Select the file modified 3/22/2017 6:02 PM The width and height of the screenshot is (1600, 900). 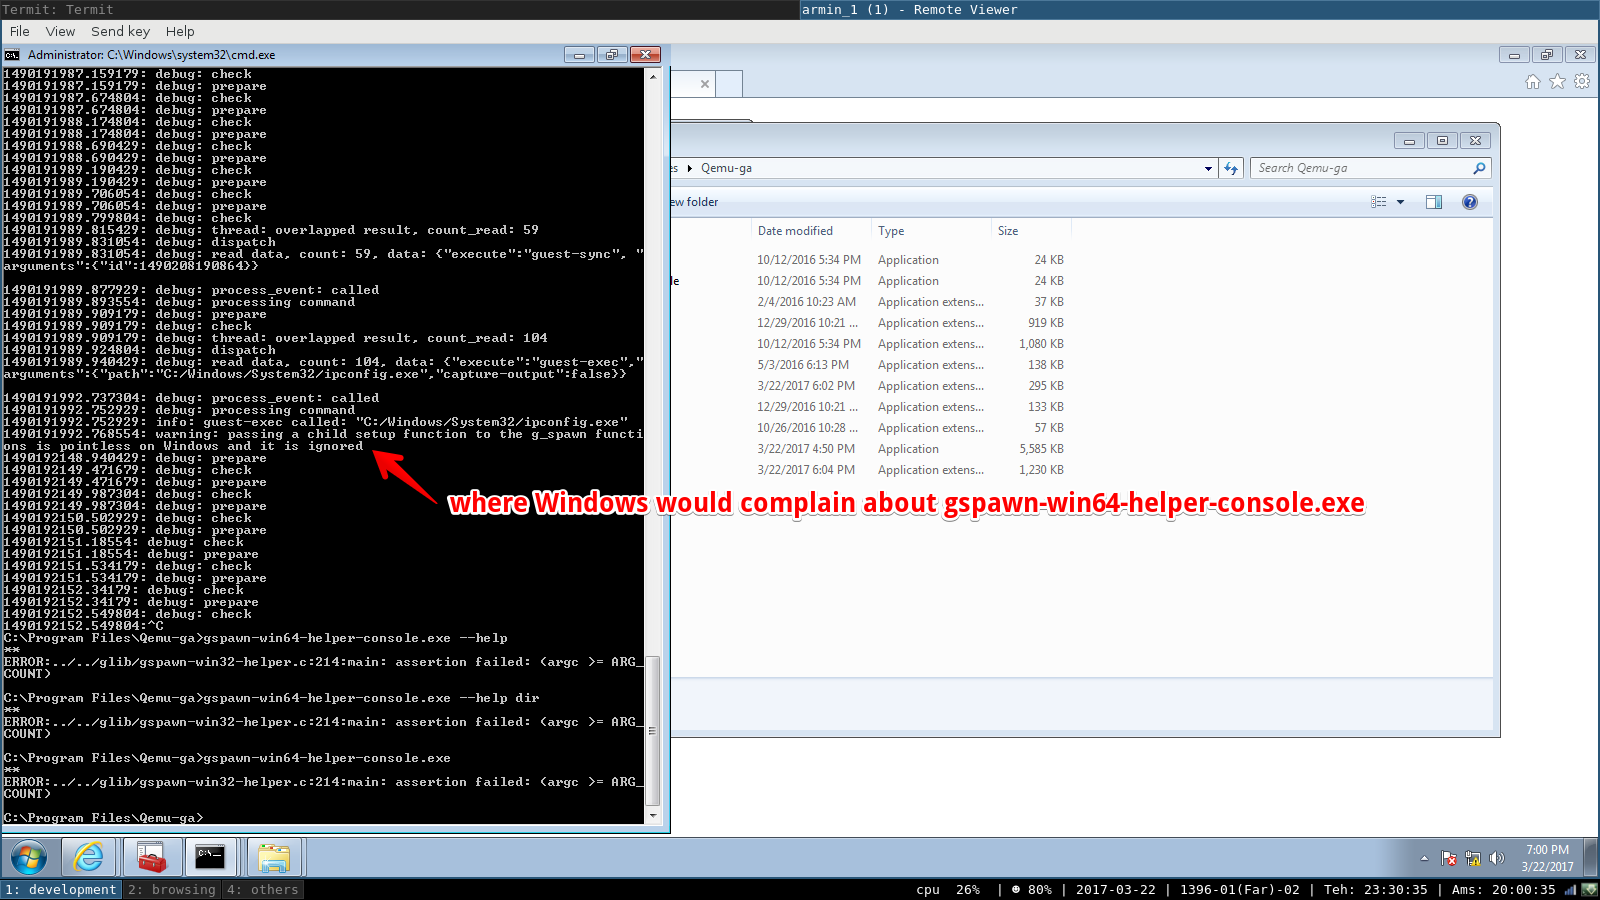coord(868,386)
